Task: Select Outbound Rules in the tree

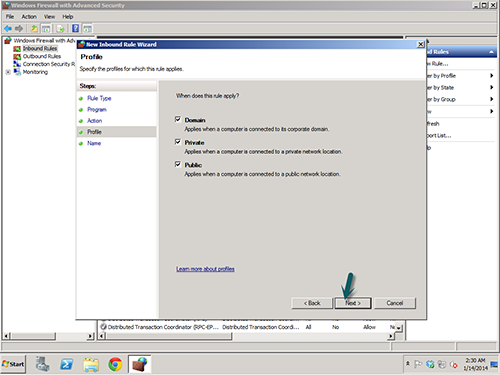Action: pos(42,56)
